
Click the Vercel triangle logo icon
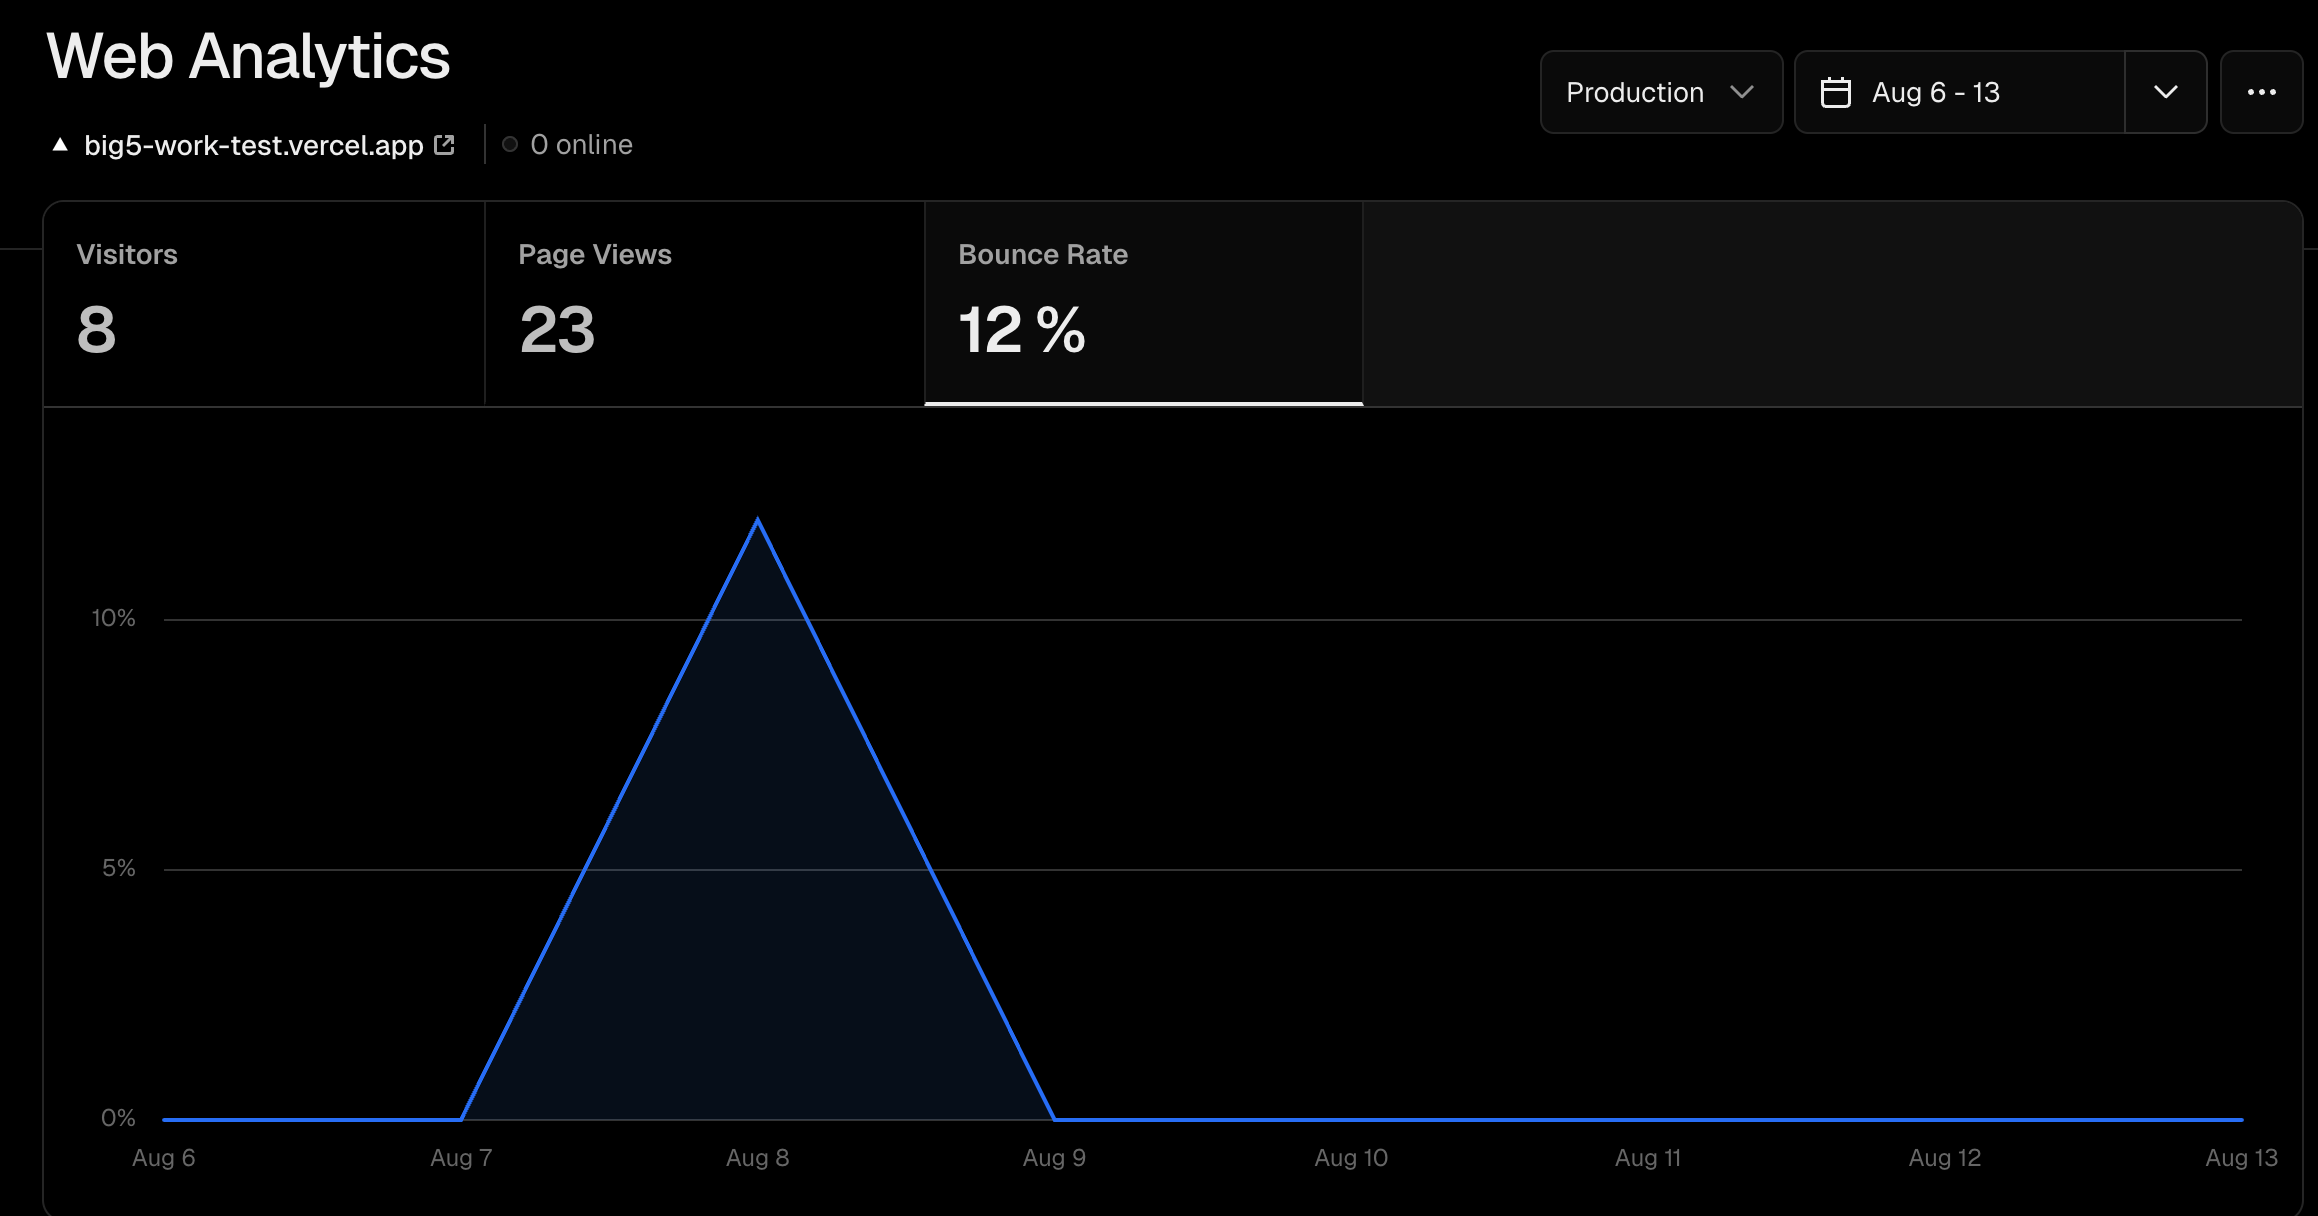[60, 145]
